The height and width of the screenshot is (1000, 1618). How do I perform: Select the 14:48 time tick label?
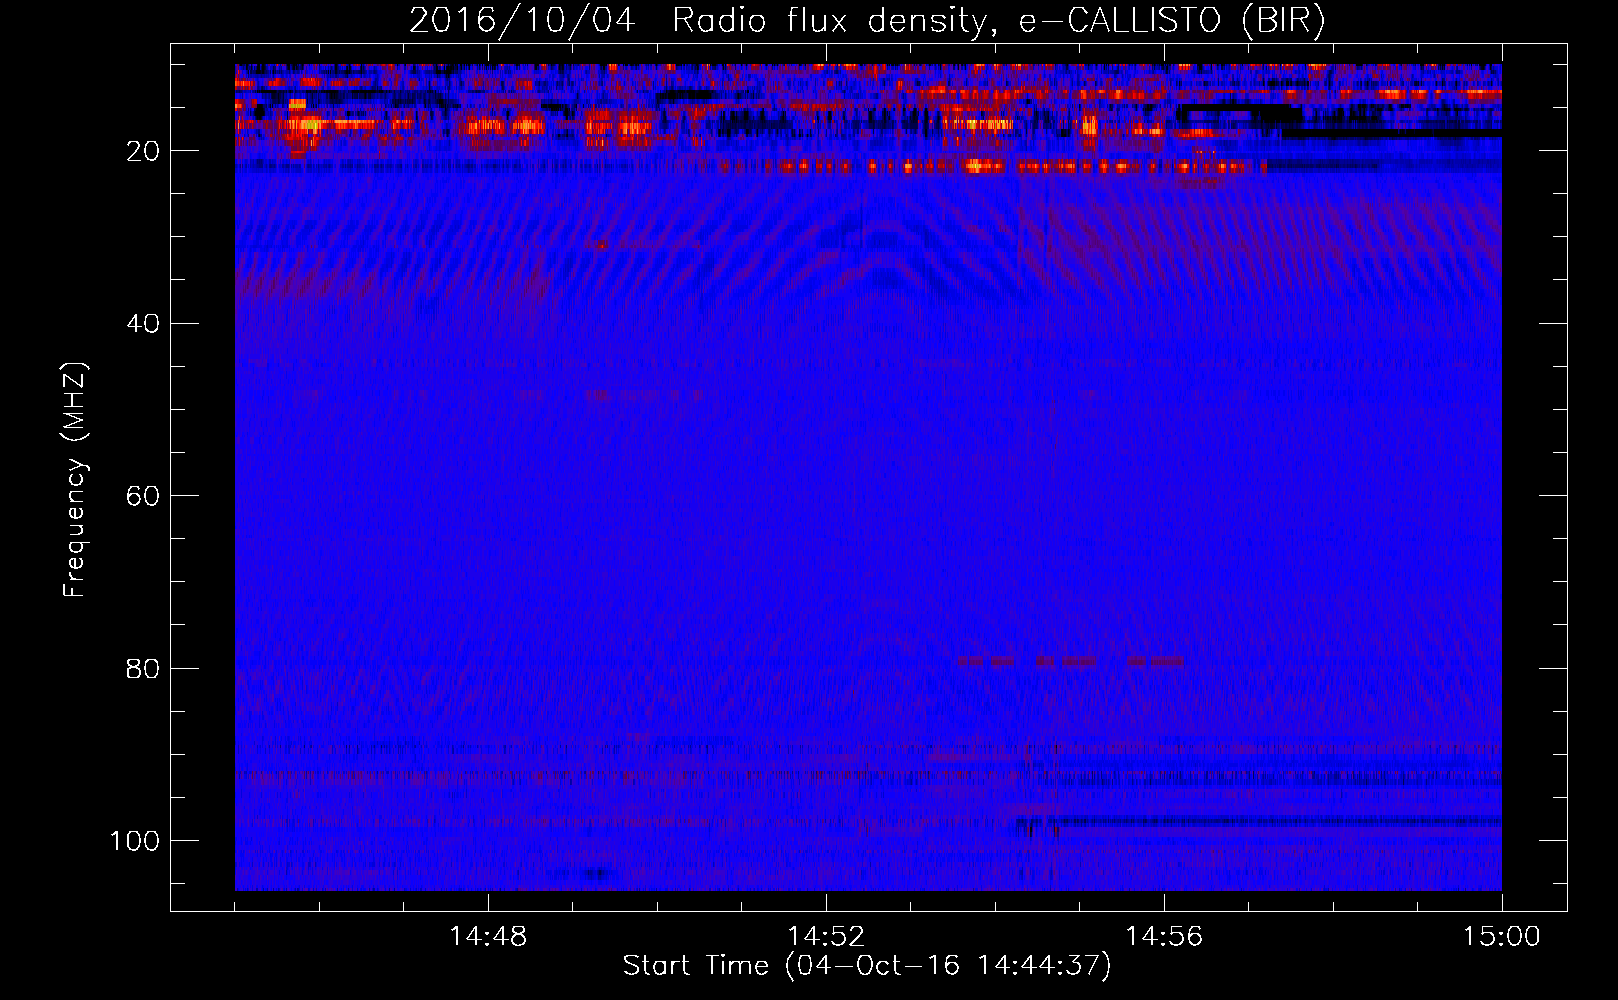coord(488,937)
